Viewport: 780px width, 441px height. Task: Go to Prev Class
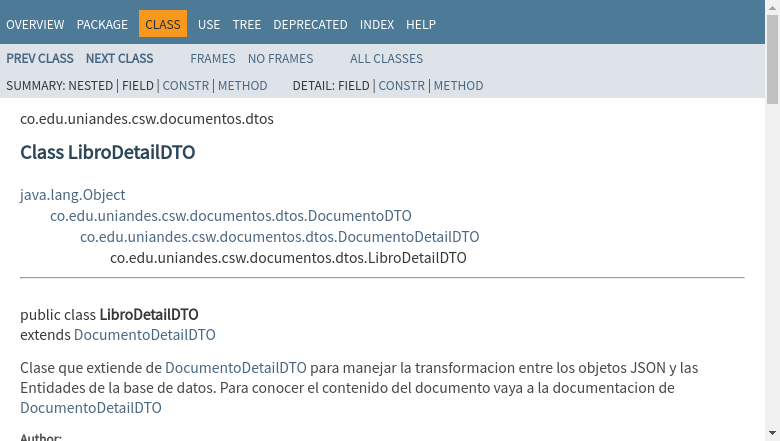[x=40, y=59]
